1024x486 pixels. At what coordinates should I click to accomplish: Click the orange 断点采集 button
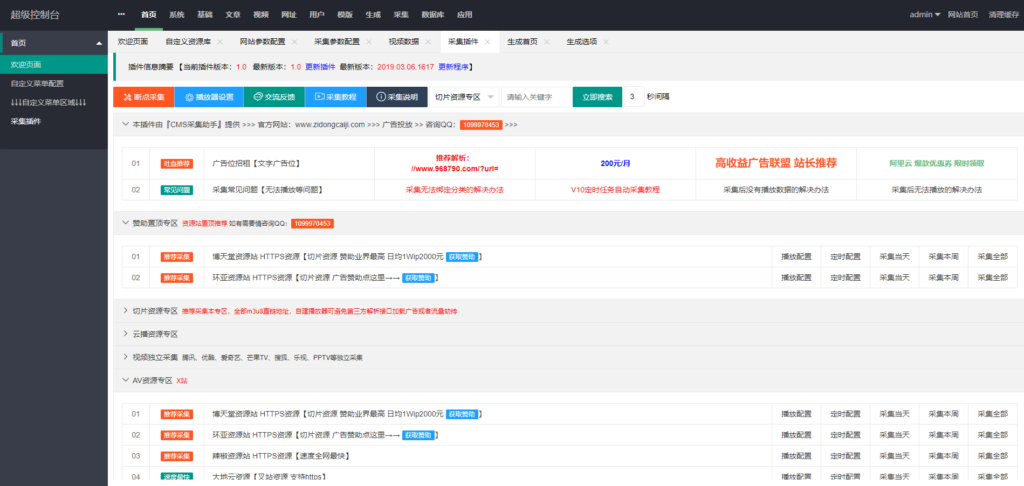click(143, 97)
